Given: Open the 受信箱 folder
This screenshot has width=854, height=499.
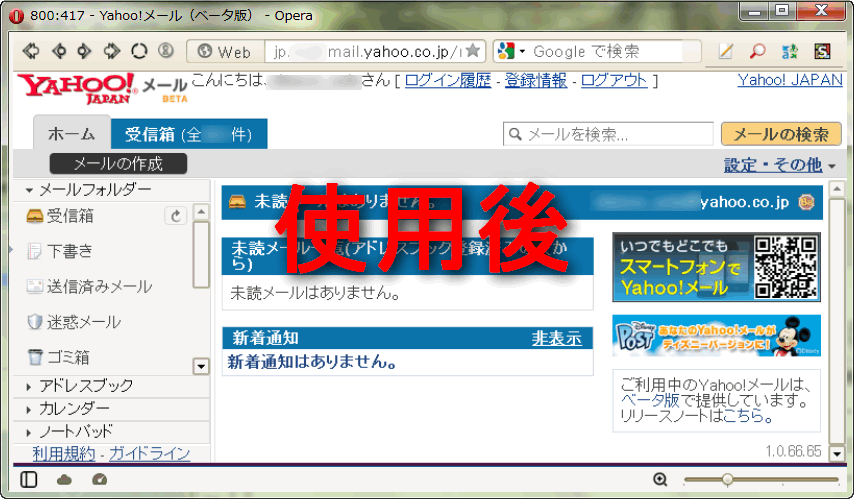Looking at the screenshot, I should click(x=60, y=216).
